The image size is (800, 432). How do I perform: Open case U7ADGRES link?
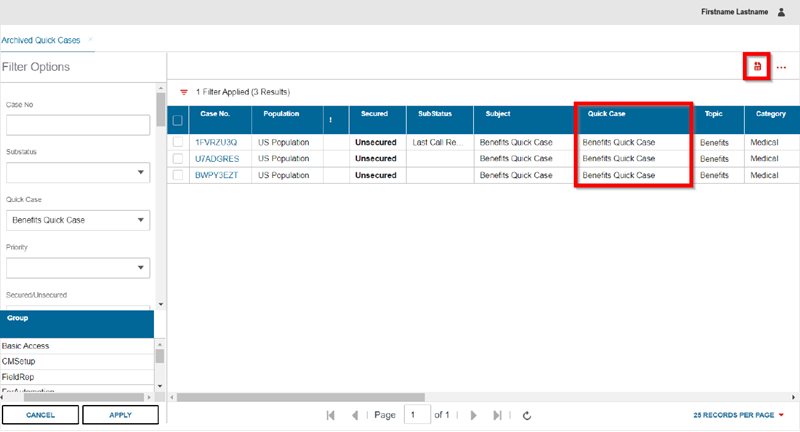point(217,159)
